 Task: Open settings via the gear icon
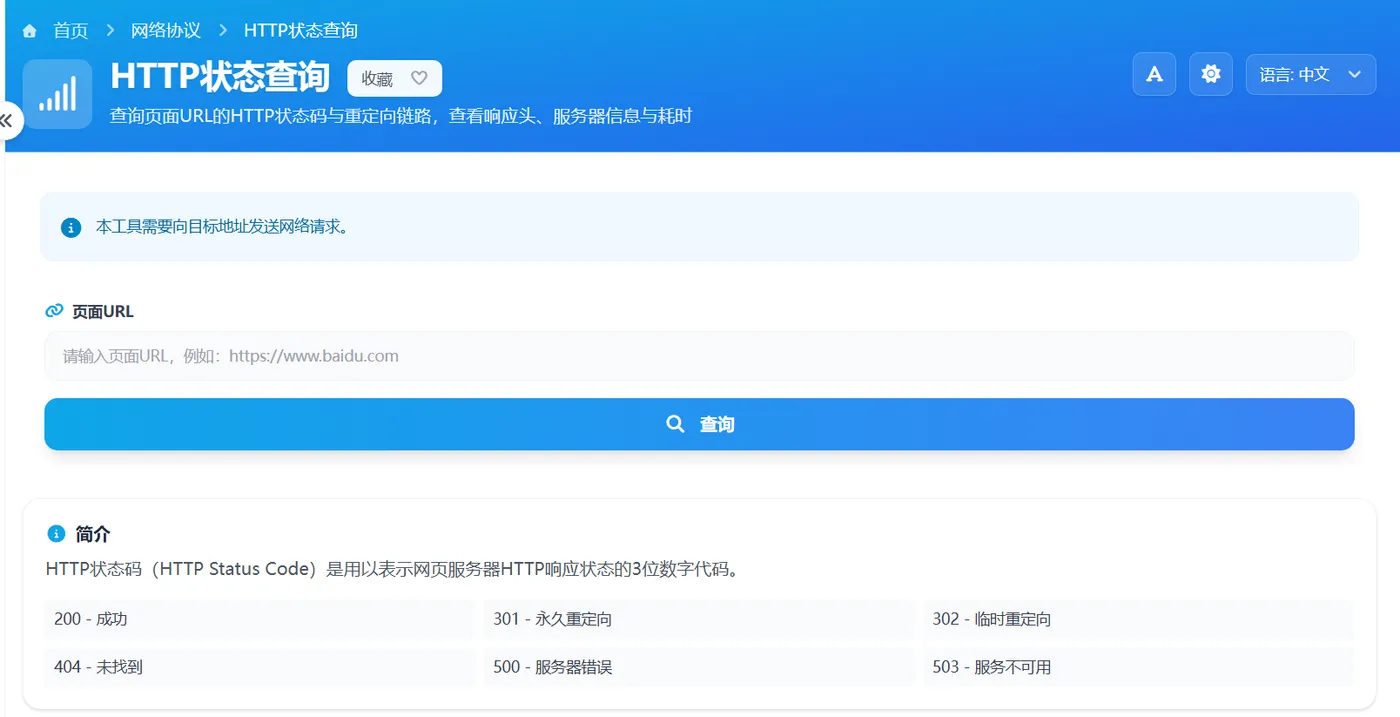1210,74
